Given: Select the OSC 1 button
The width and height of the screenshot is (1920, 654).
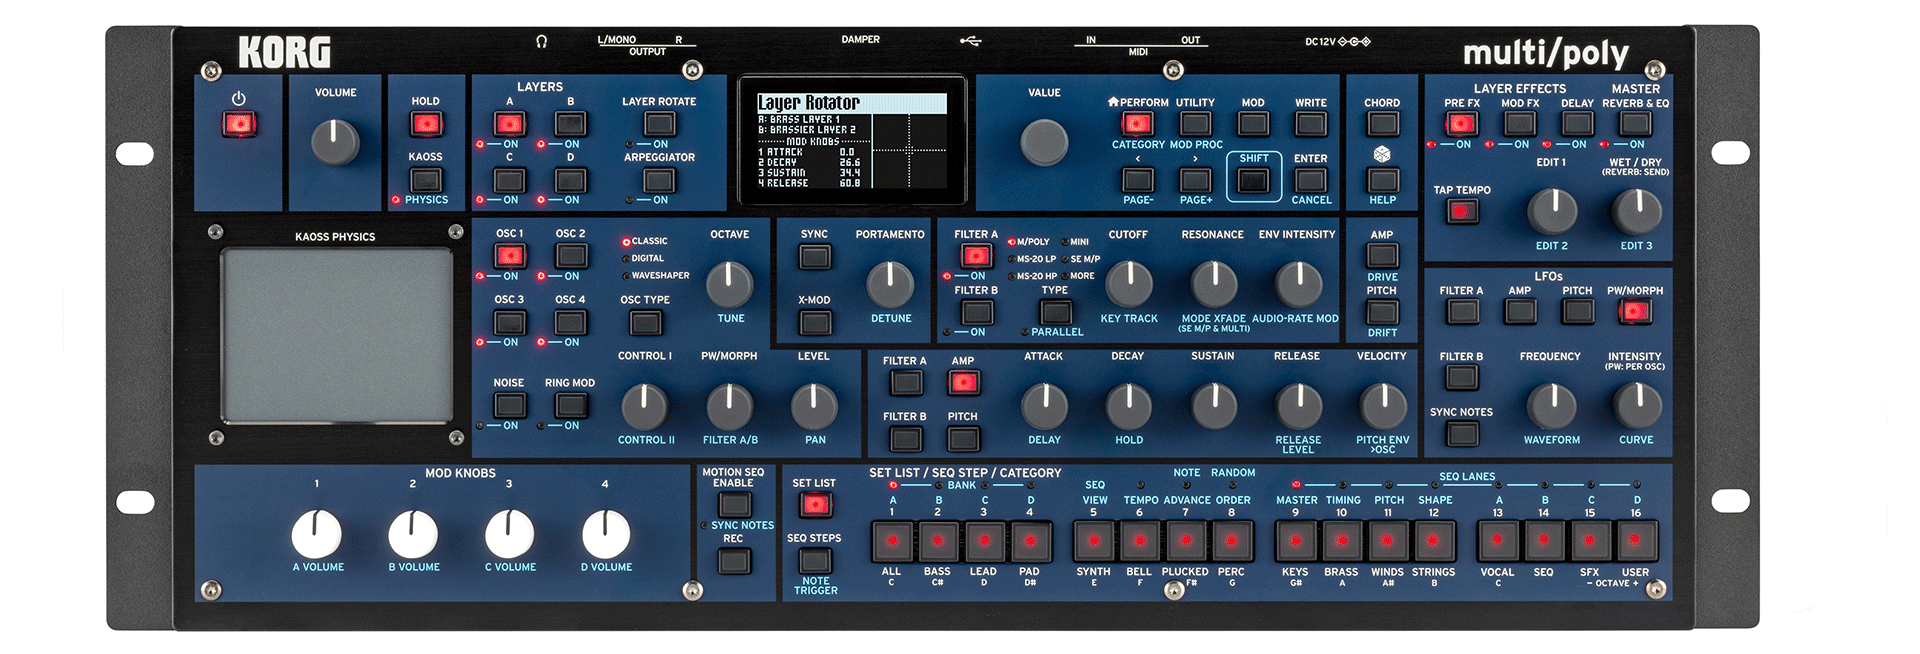Looking at the screenshot, I should pyautogui.click(x=510, y=255).
